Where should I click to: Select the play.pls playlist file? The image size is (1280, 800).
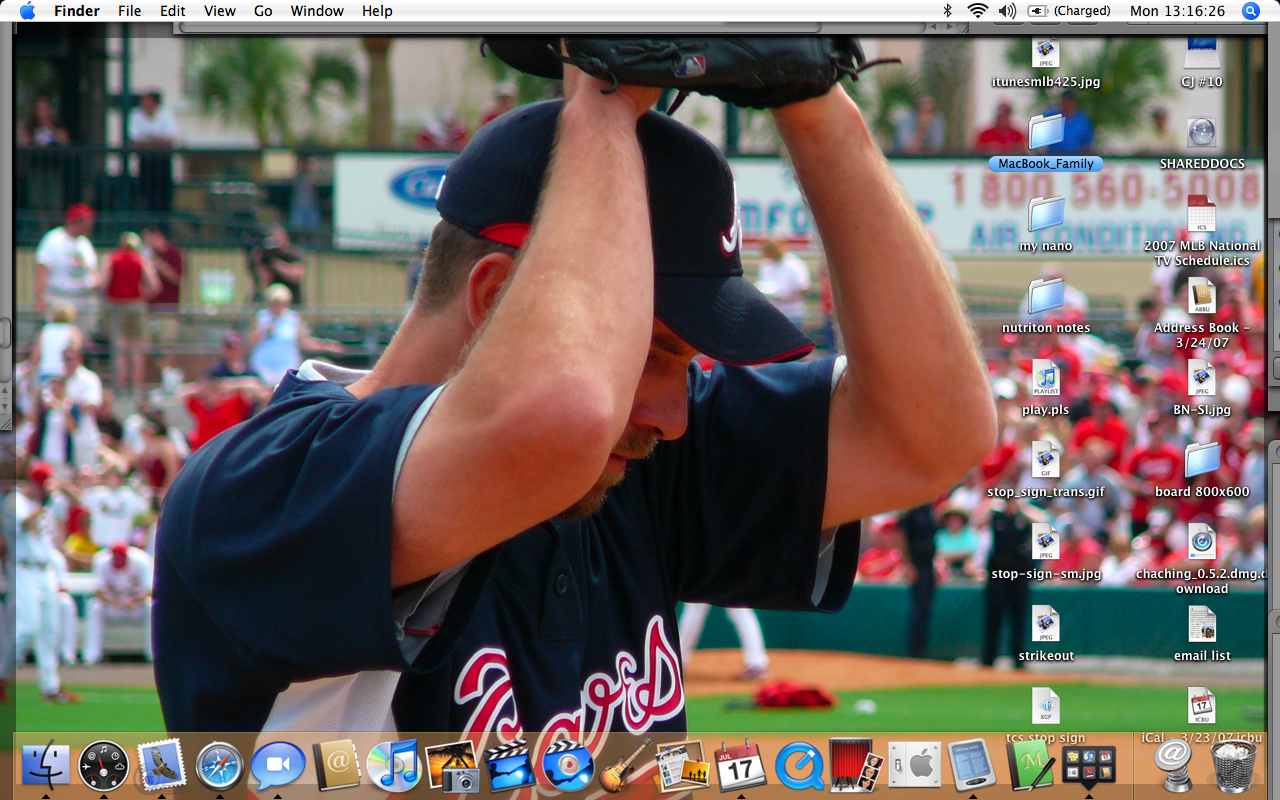(x=1046, y=388)
